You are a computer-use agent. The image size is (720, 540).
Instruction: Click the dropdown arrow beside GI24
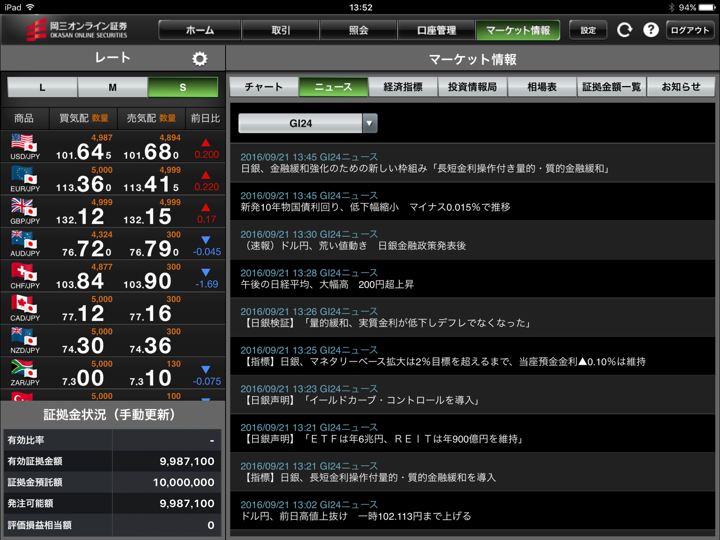[x=370, y=123]
